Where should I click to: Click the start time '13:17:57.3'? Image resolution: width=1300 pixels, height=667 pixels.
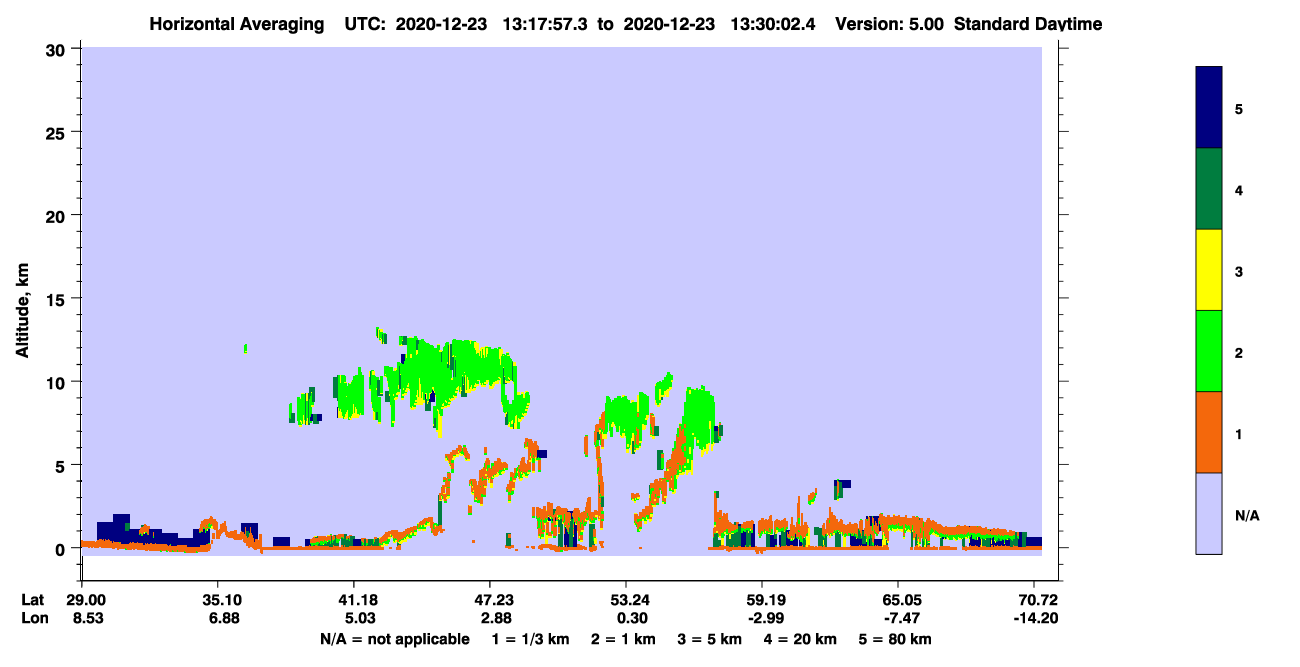(547, 24)
